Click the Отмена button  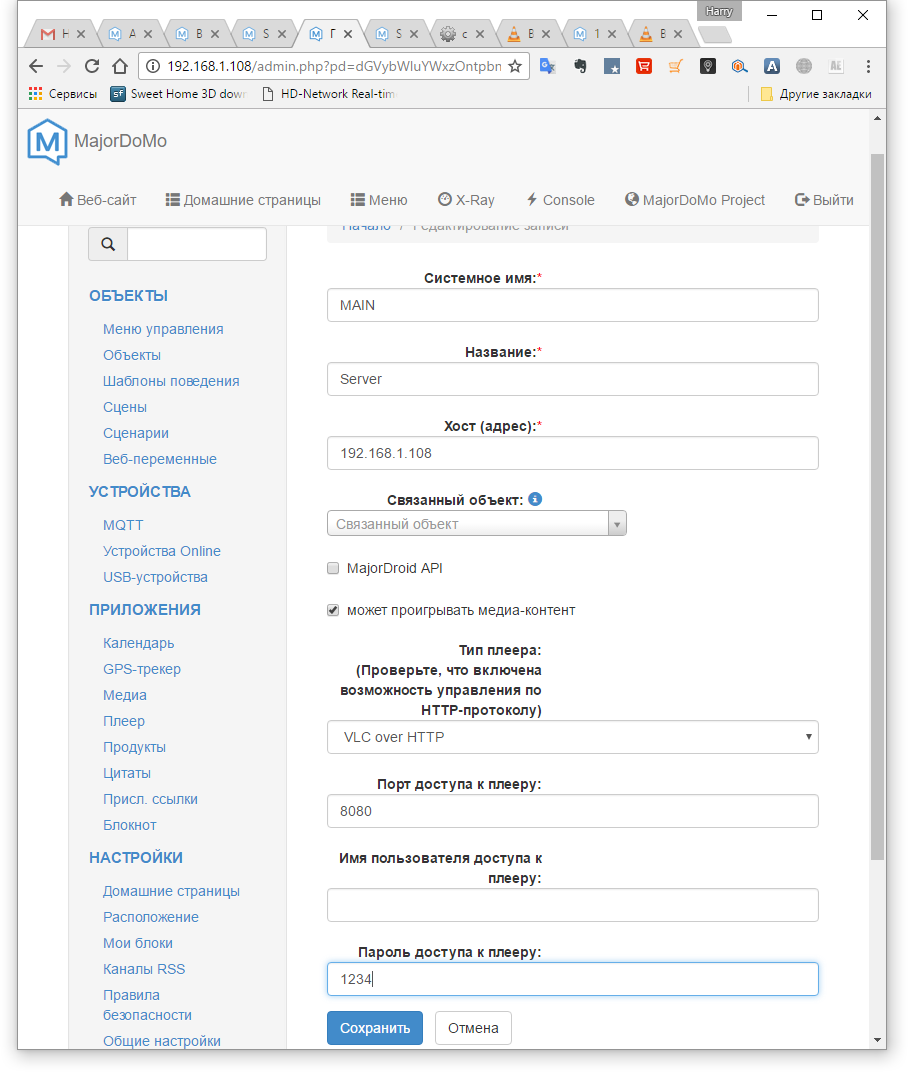[x=473, y=1028]
